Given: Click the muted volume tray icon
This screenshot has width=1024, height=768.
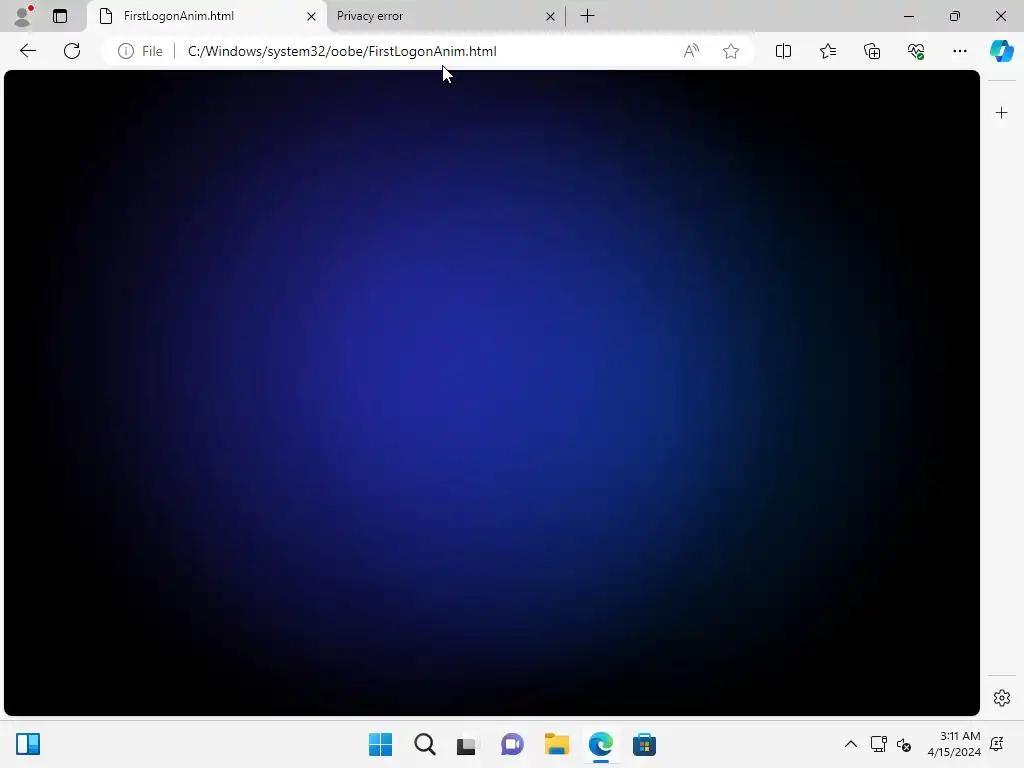Looking at the screenshot, I should [x=904, y=744].
